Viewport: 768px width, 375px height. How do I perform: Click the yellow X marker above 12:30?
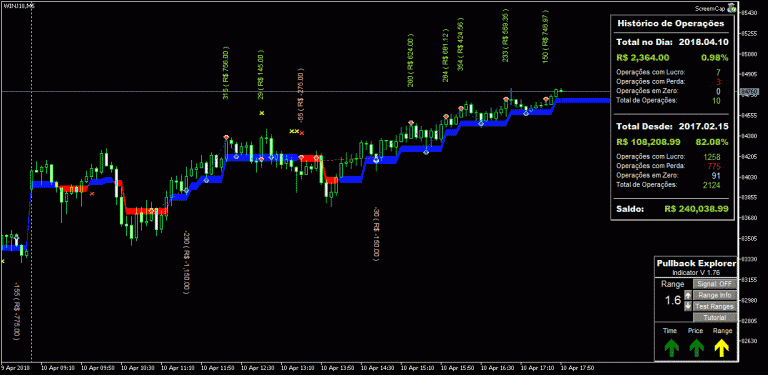tap(262, 113)
